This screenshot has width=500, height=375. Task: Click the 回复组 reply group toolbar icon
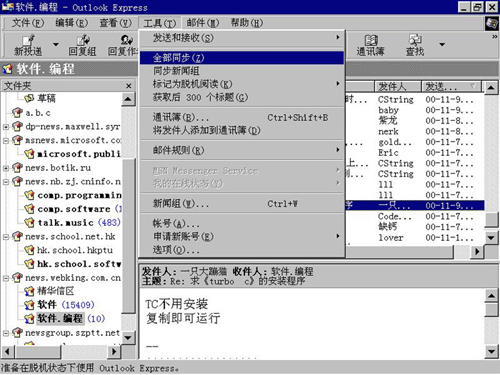(83, 40)
